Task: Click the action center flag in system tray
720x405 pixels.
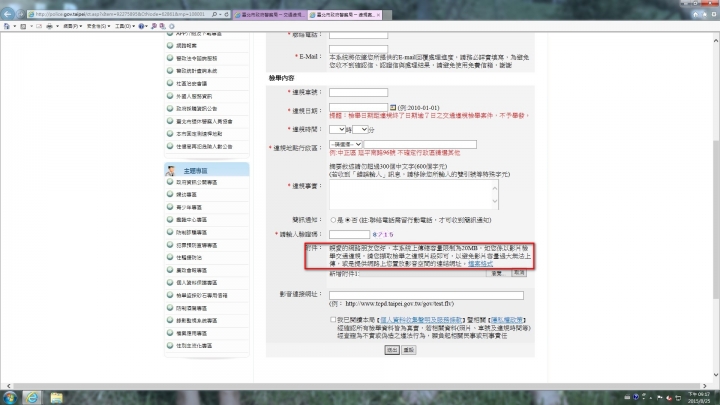Action: coord(660,397)
